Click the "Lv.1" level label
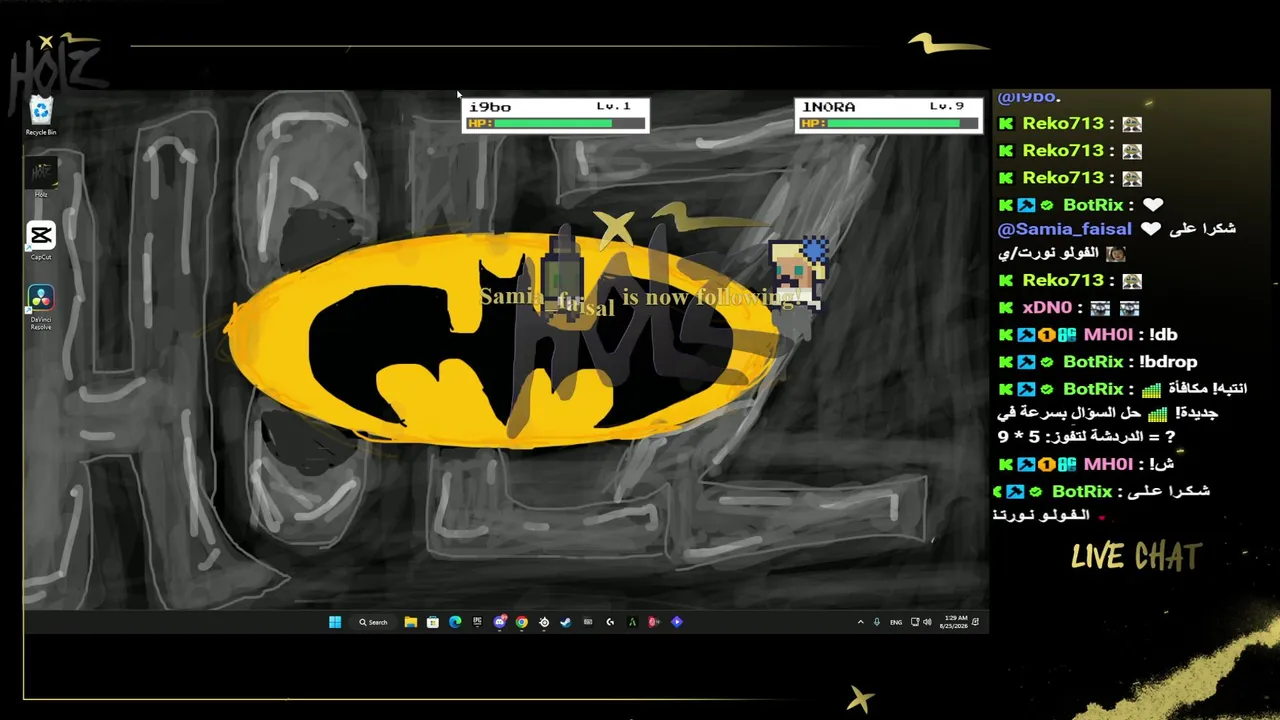Image resolution: width=1280 pixels, height=720 pixels. pyautogui.click(x=613, y=106)
